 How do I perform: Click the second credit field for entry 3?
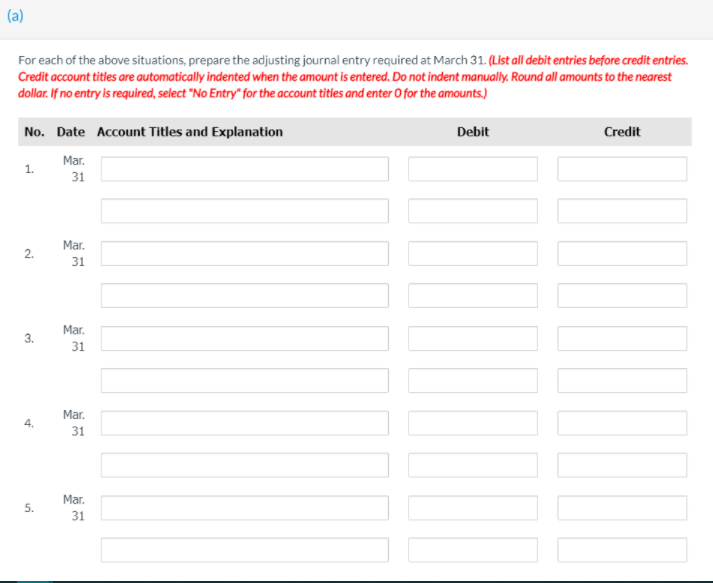[622, 380]
